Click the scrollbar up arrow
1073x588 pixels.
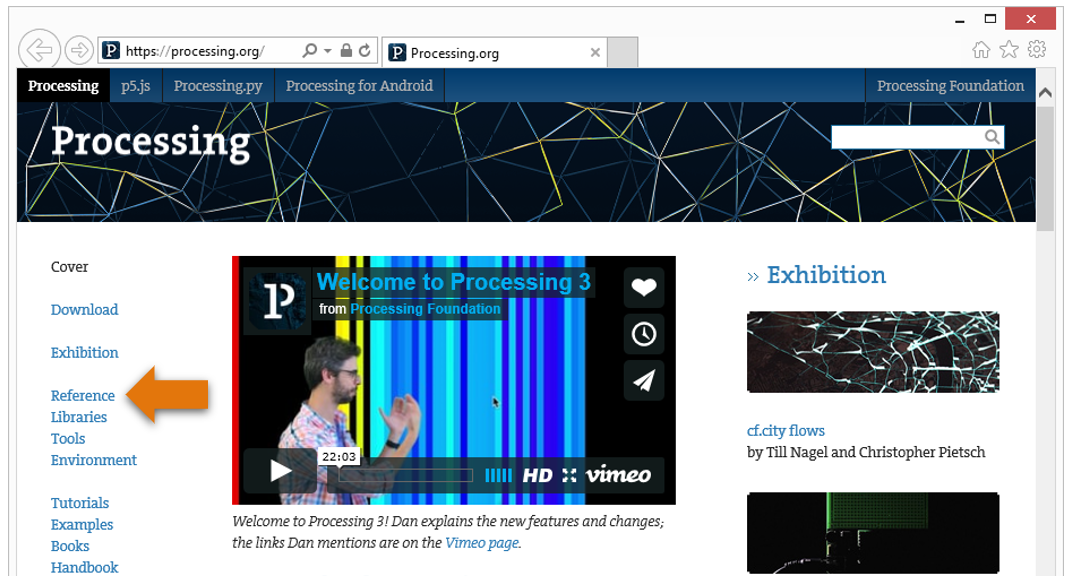tap(1045, 92)
